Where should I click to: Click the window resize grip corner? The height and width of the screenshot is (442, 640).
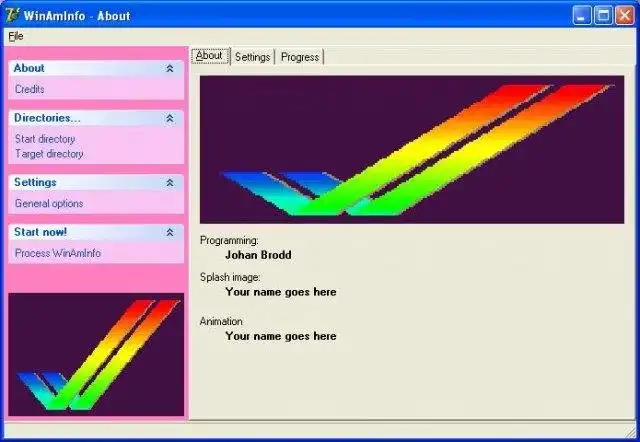[630, 431]
